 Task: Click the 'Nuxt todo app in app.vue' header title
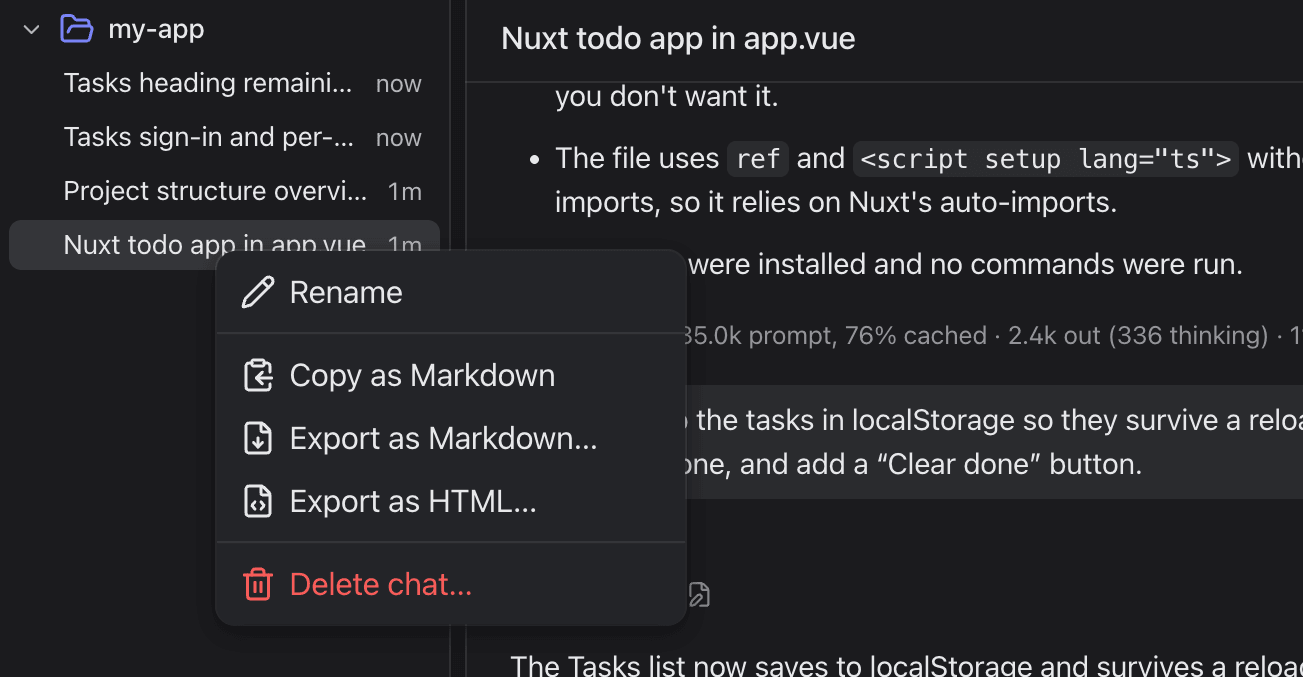click(678, 38)
